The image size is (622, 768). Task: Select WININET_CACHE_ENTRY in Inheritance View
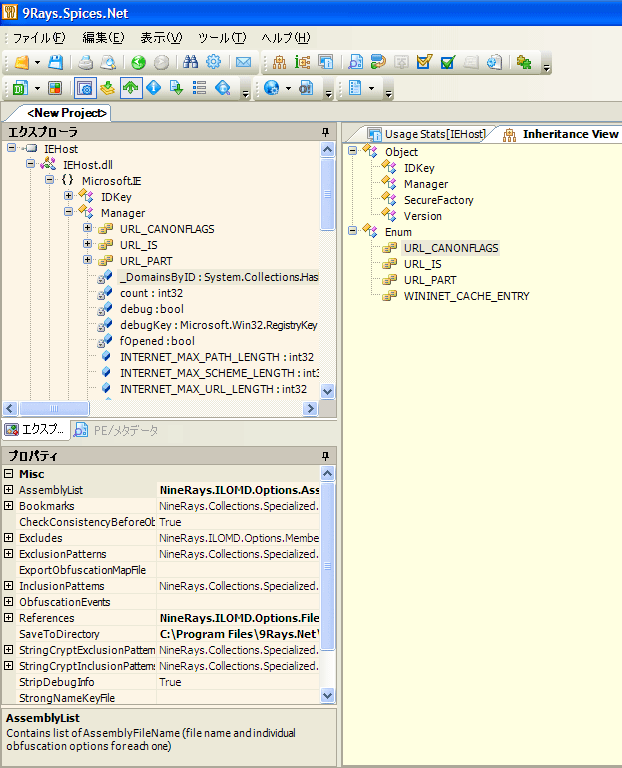coord(466,296)
